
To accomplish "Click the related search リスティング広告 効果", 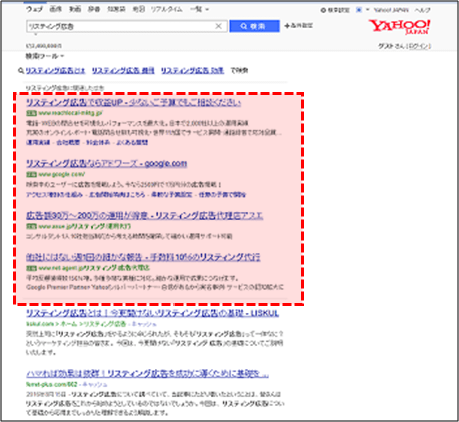I will coord(192,71).
